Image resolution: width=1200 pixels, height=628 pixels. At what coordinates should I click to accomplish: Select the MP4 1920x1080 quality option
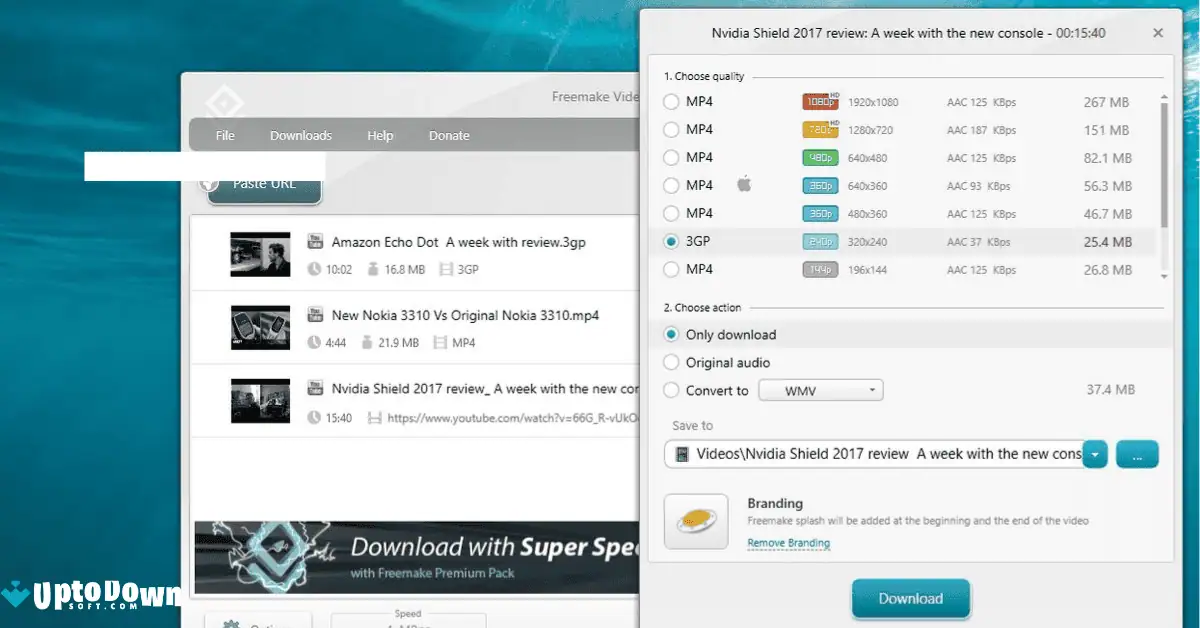671,101
